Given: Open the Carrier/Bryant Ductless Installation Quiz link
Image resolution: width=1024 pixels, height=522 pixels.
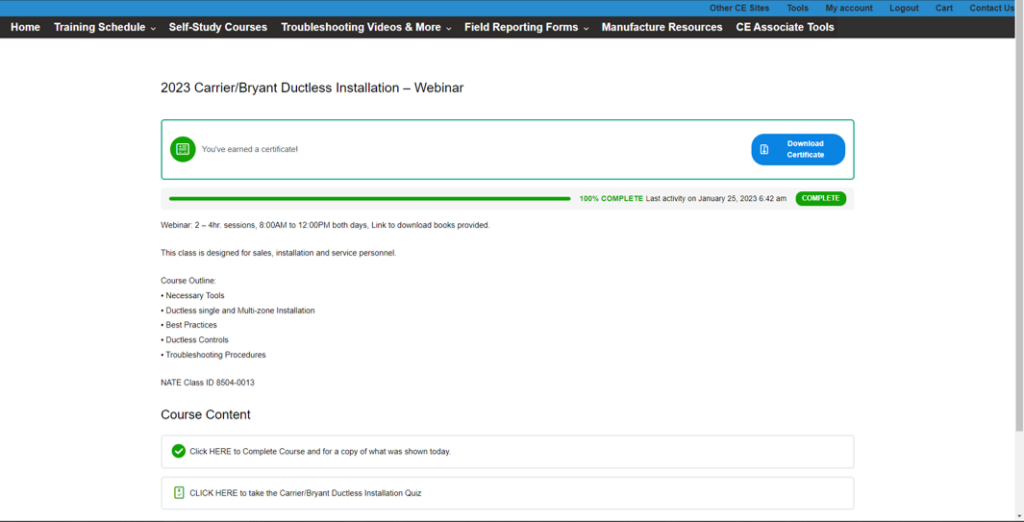Looking at the screenshot, I should coord(507,493).
